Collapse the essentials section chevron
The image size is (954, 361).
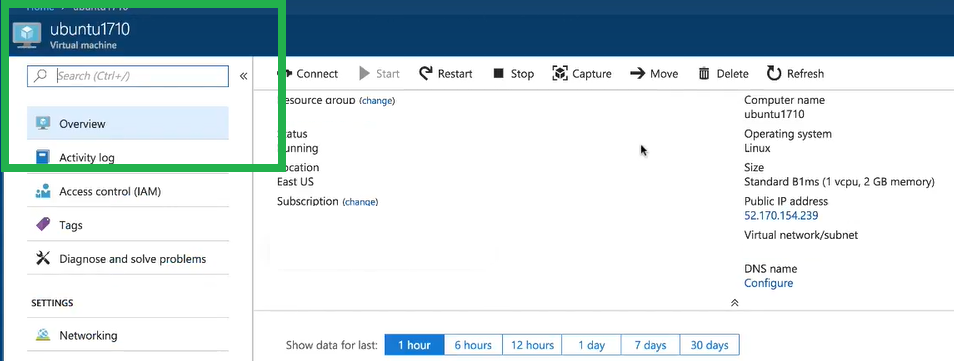pos(734,303)
